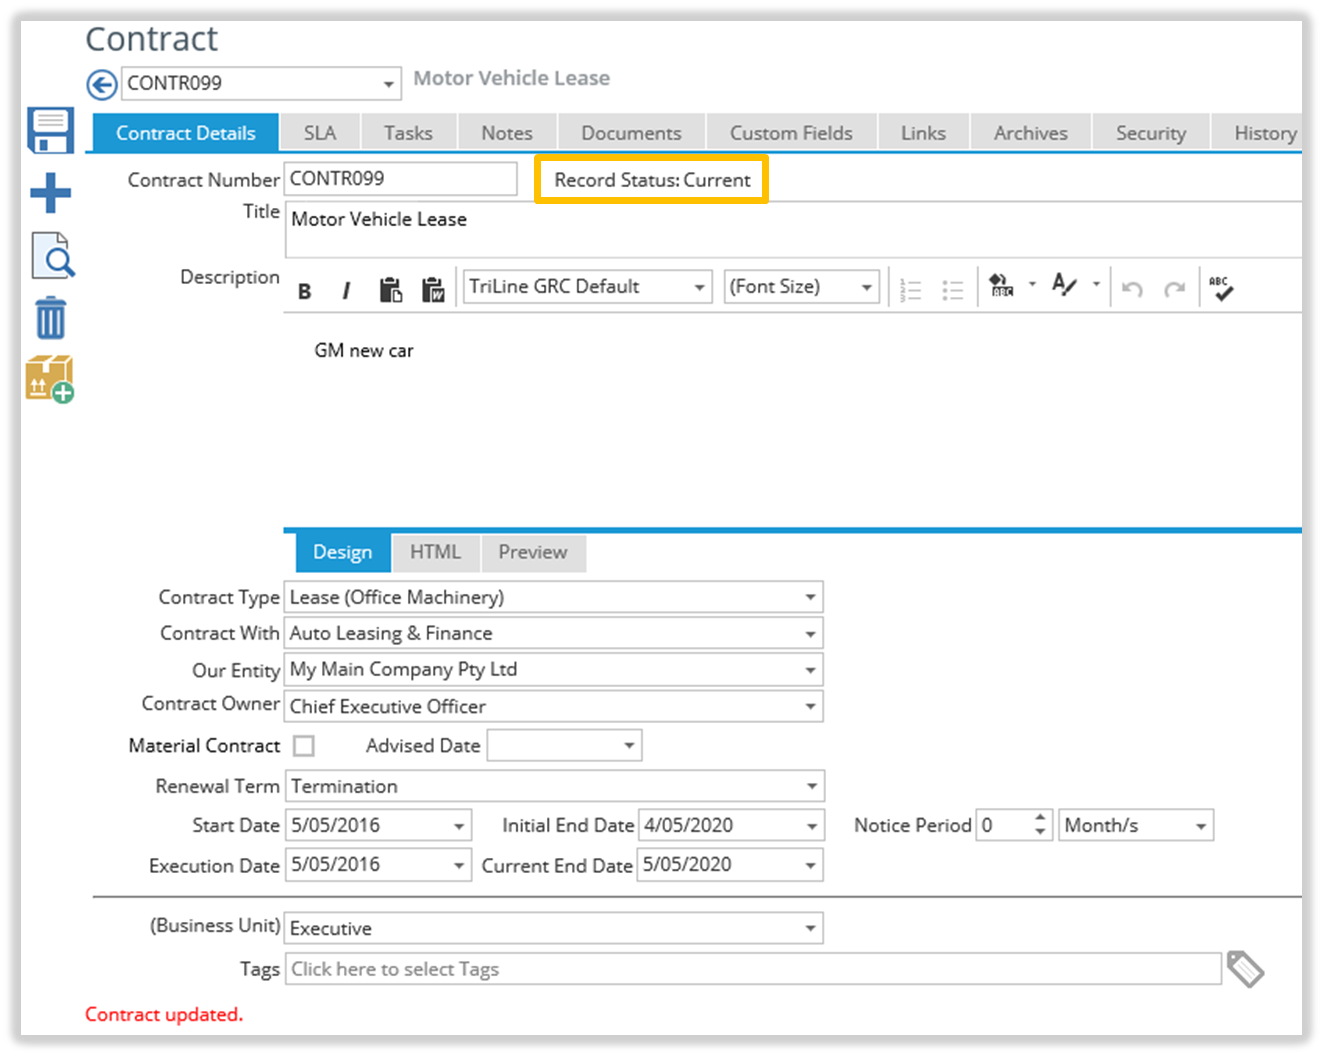Expand the Contract Type dropdown
This screenshot has height=1056, width=1323.
point(810,598)
